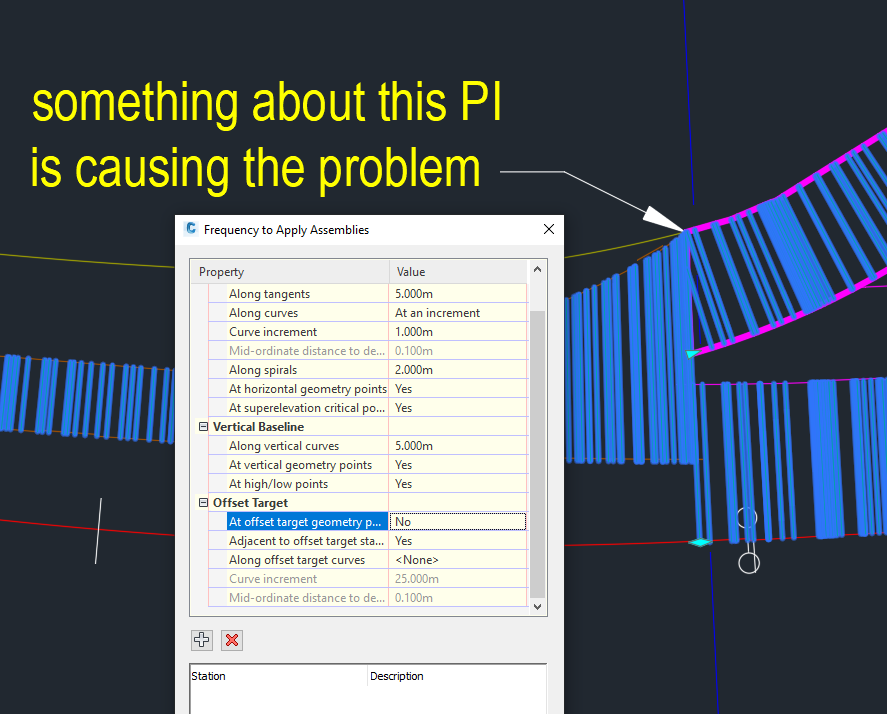Toggle At horizontal geometry points Yes value
This screenshot has height=714, width=887.
[458, 389]
